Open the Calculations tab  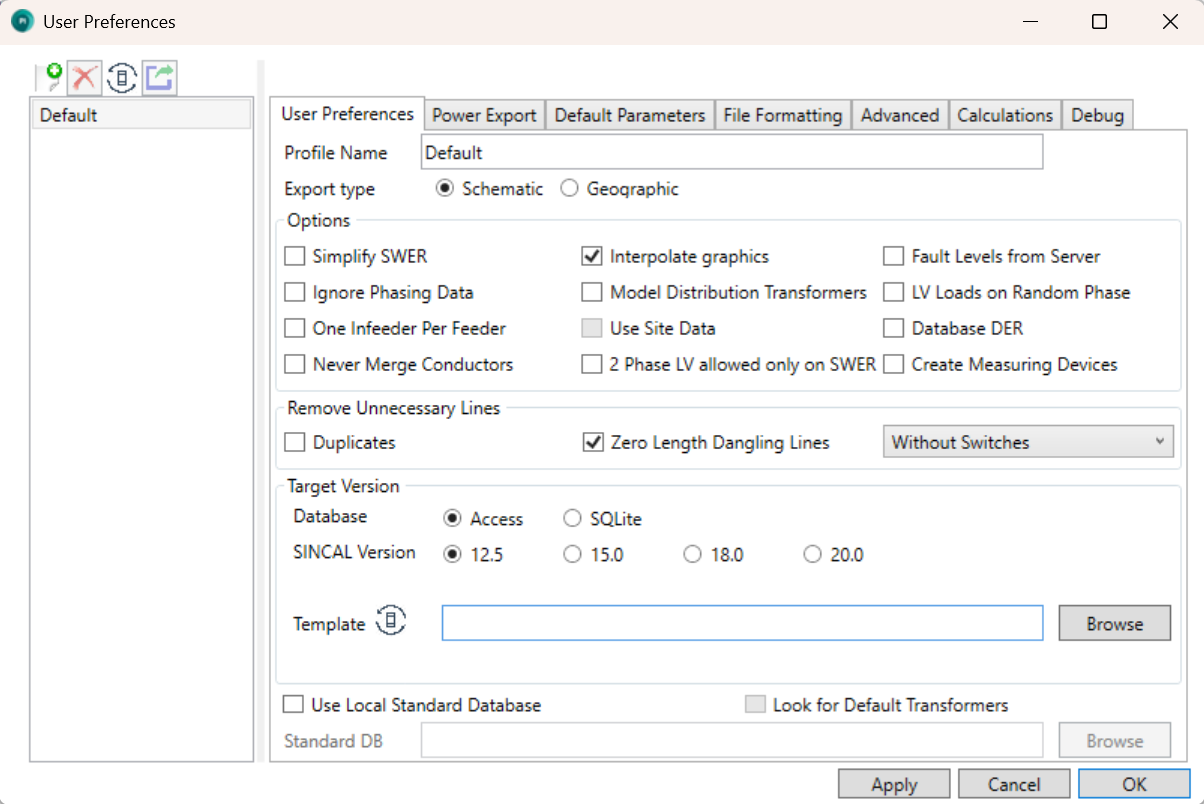1004,116
